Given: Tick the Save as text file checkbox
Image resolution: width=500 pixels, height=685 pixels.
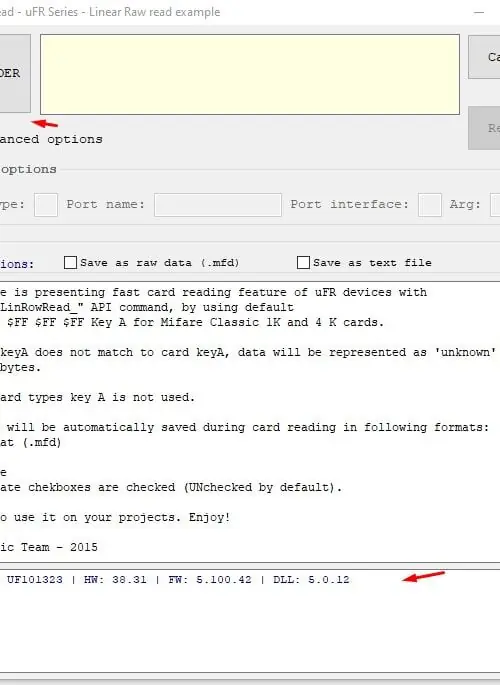Looking at the screenshot, I should (x=303, y=263).
